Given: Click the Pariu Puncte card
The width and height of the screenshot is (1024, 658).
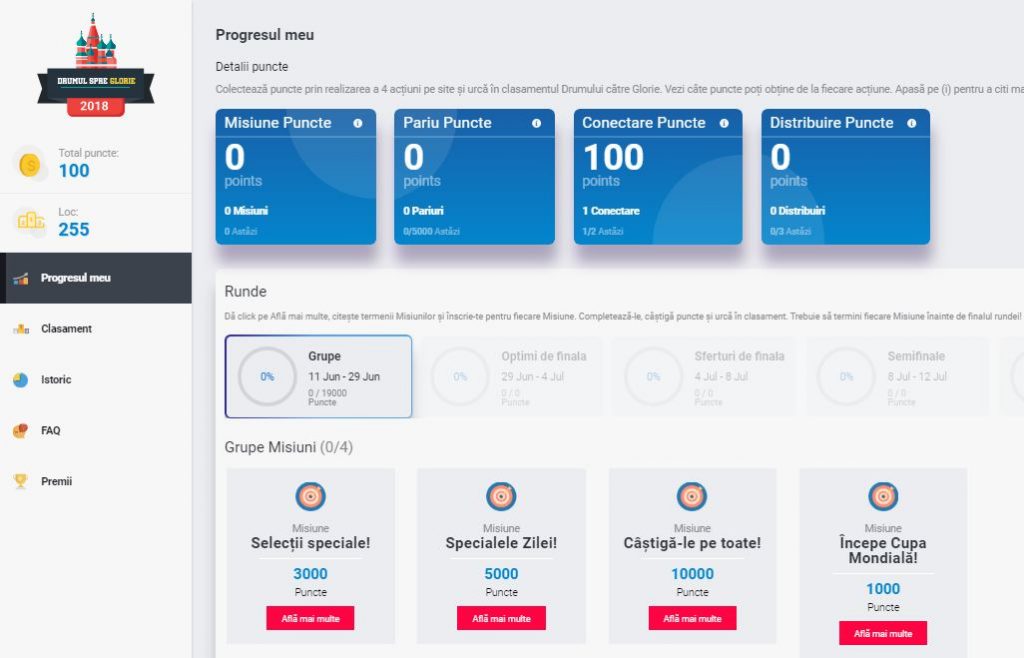Looking at the screenshot, I should click(x=475, y=177).
